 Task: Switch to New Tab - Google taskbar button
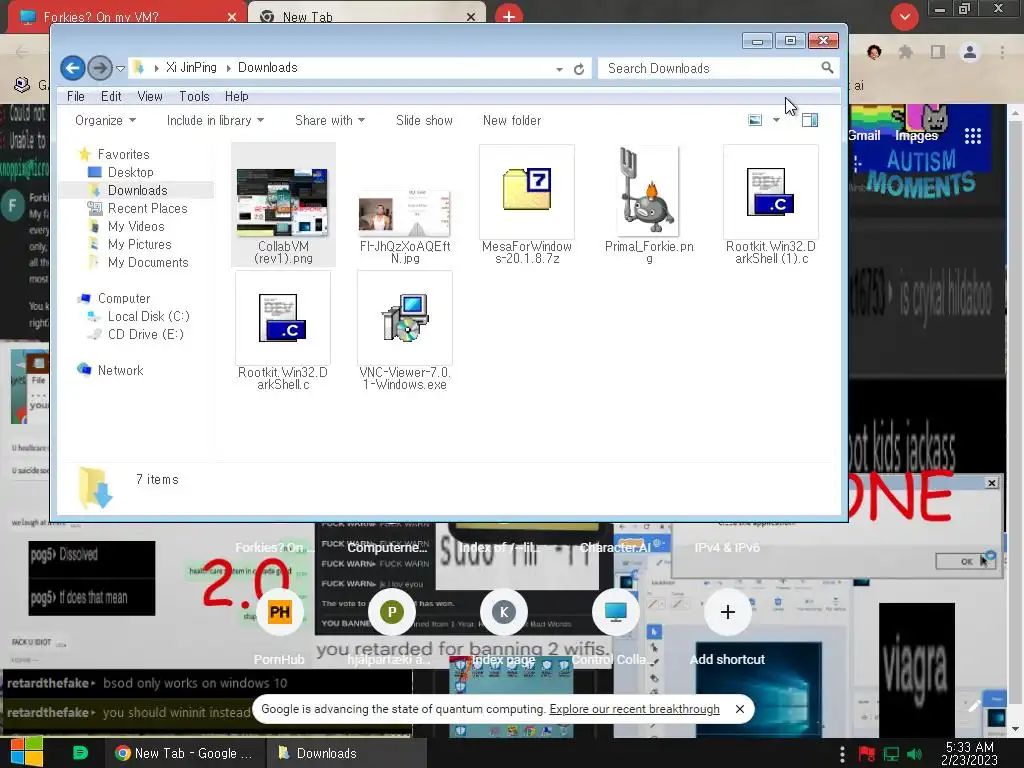click(x=185, y=753)
